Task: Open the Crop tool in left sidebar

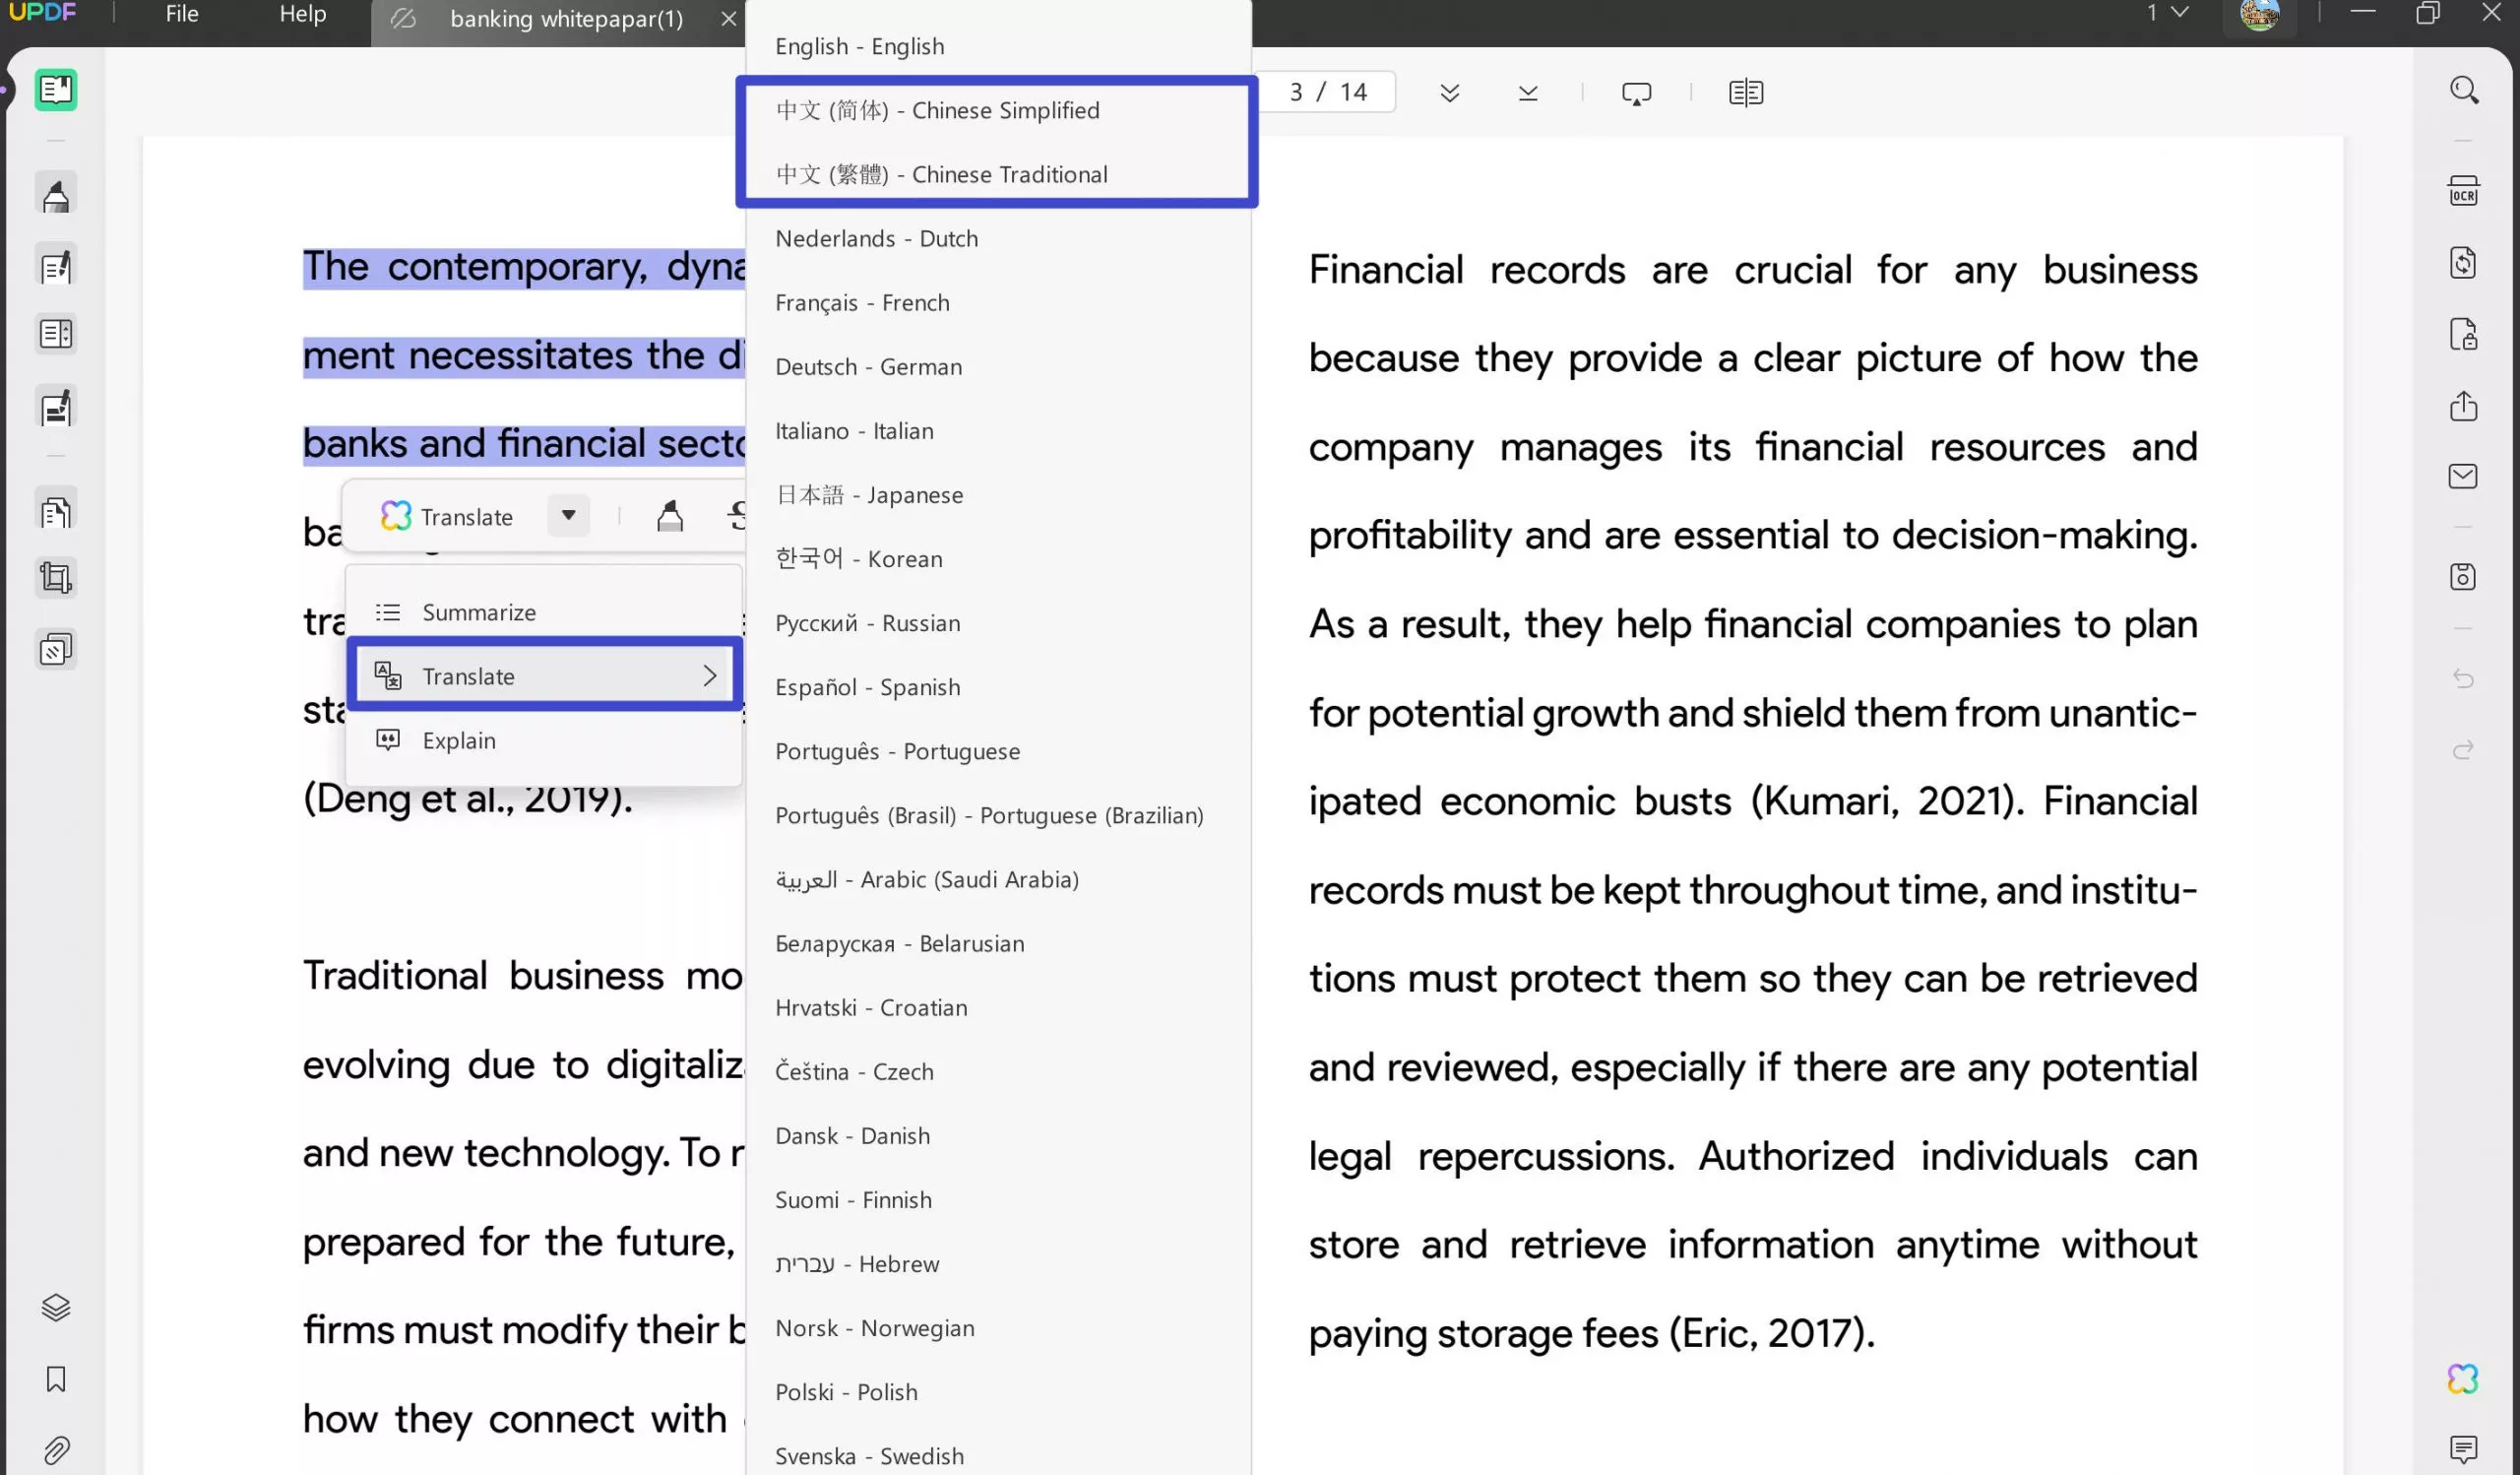Action: 55,577
